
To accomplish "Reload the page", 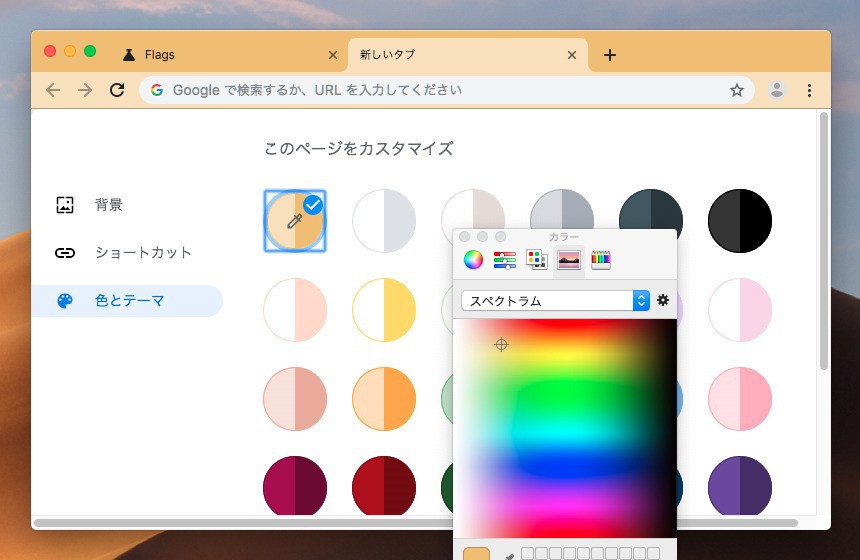I will (117, 90).
